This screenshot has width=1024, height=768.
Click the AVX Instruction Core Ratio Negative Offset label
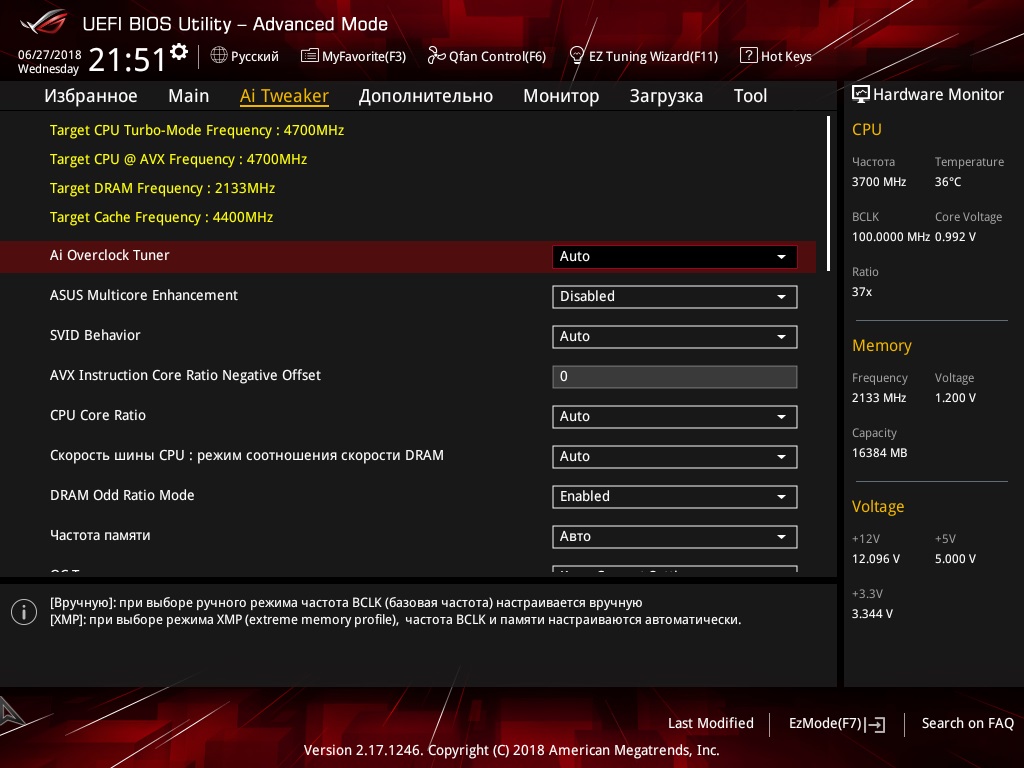[x=185, y=375]
